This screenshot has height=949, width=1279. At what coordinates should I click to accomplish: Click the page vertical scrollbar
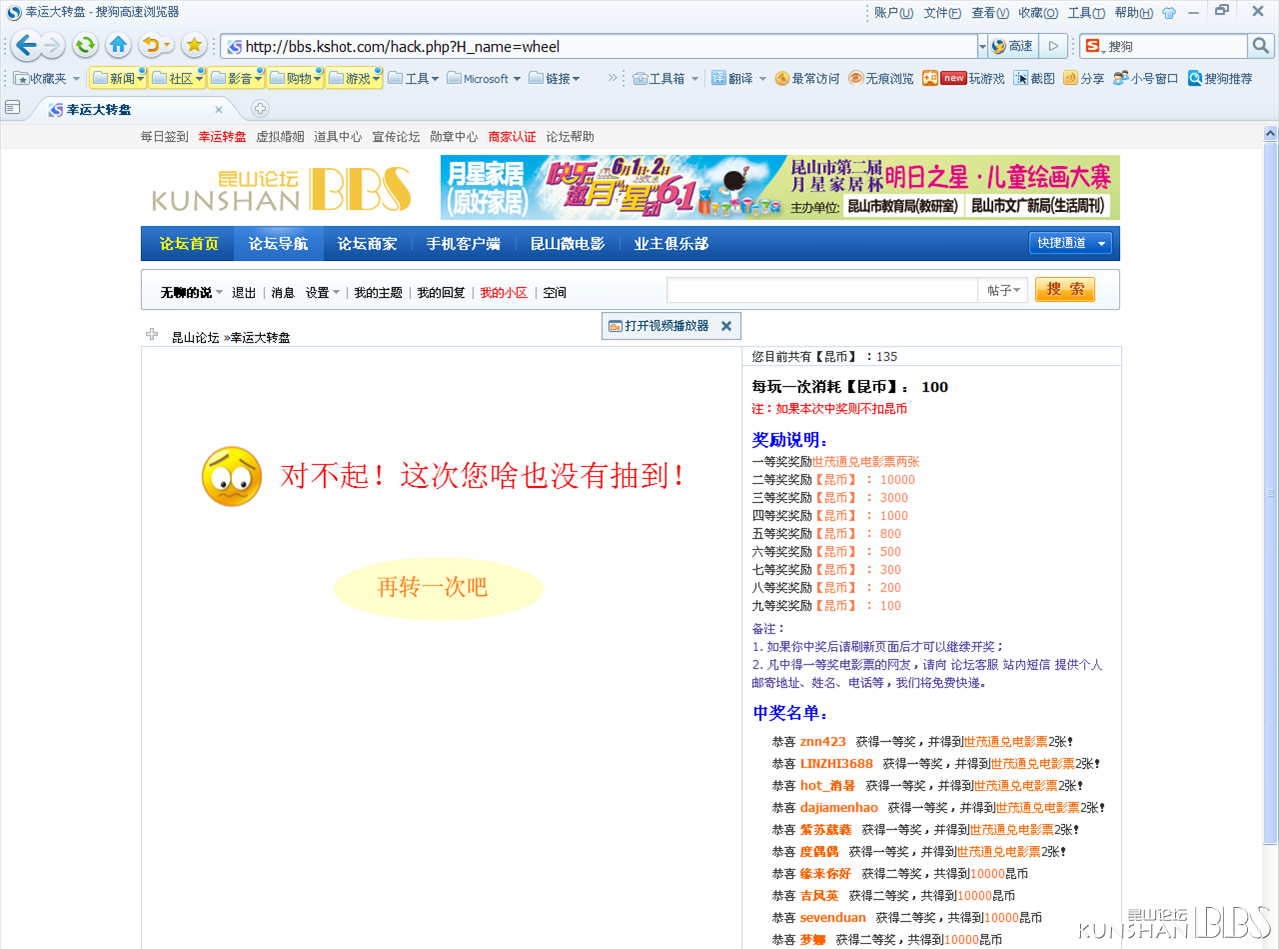(1271, 492)
